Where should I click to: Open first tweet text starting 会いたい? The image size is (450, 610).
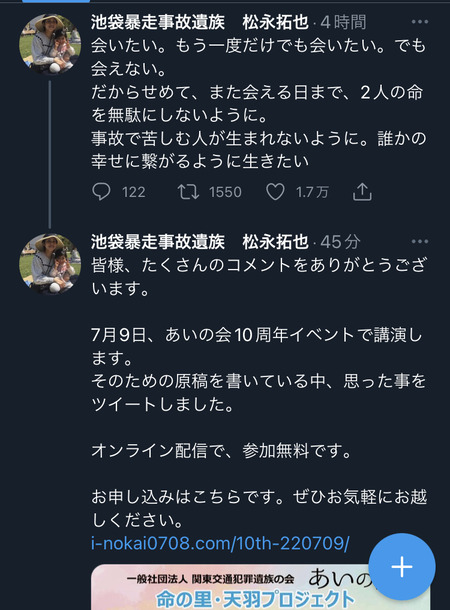pos(259,103)
